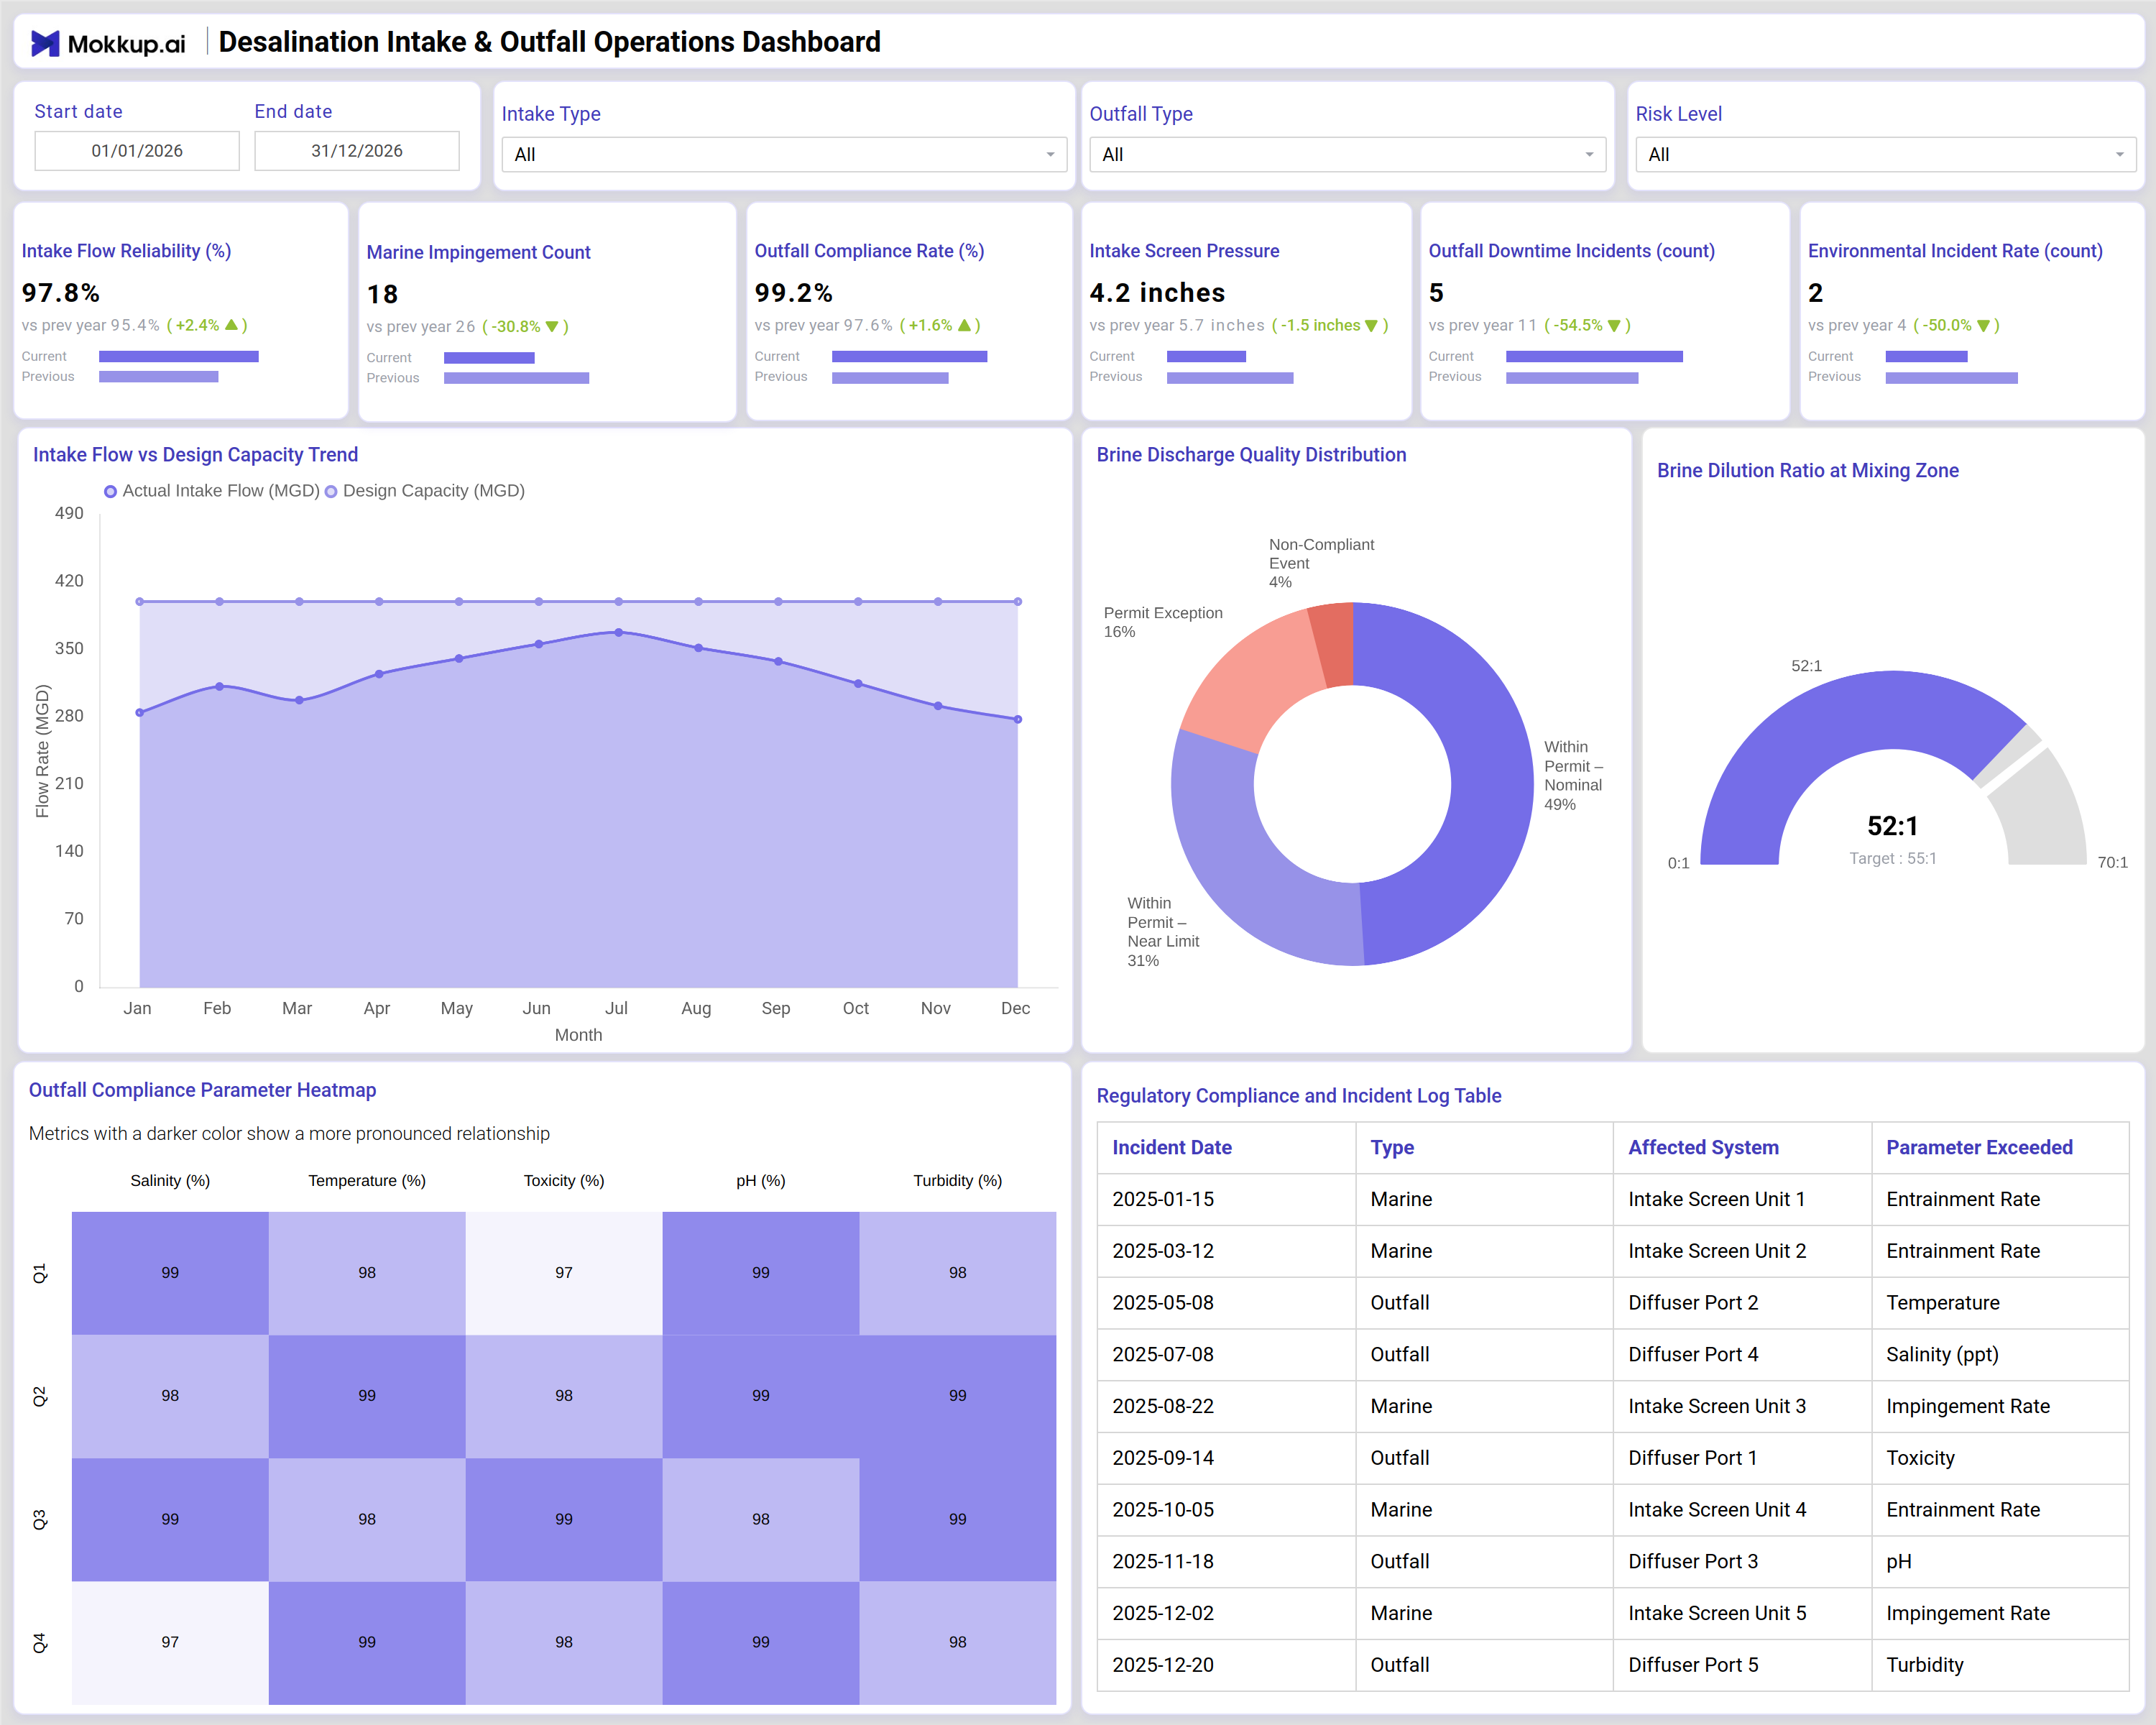Click the Q3 pH heatmap cell
Screen dimensions: 2156x1725
coord(761,1520)
